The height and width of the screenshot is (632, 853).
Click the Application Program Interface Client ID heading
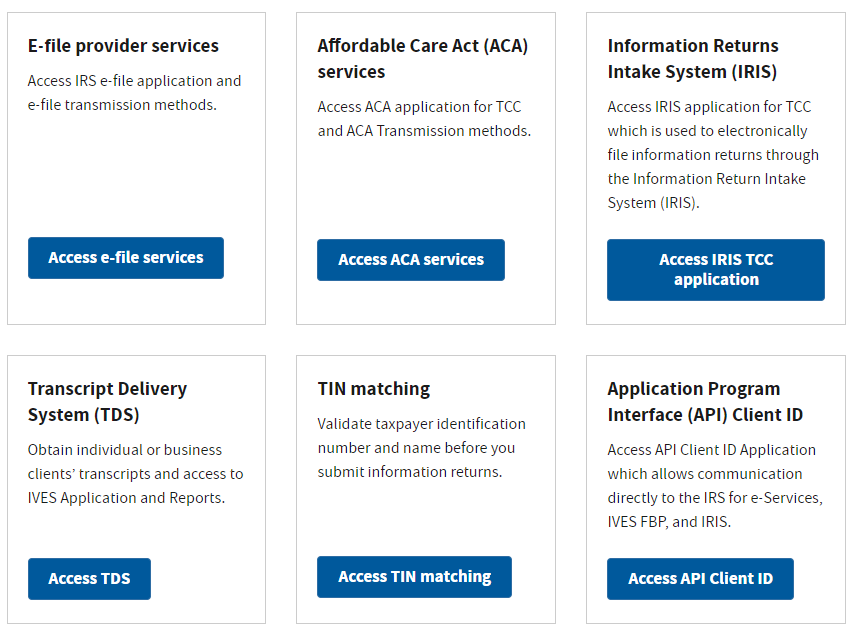(x=705, y=402)
